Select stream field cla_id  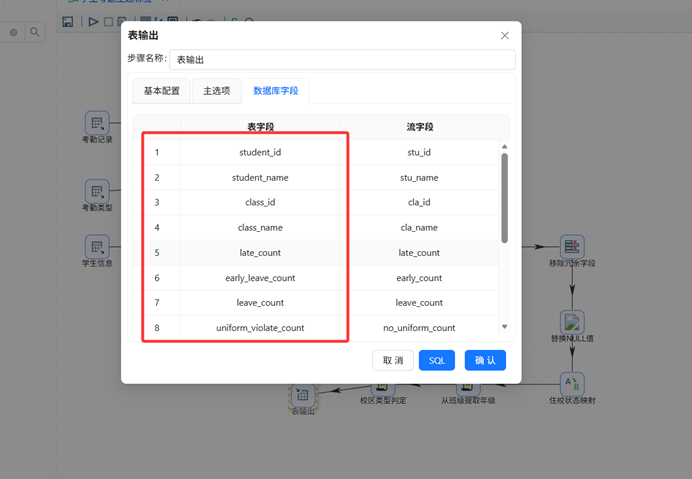point(419,202)
